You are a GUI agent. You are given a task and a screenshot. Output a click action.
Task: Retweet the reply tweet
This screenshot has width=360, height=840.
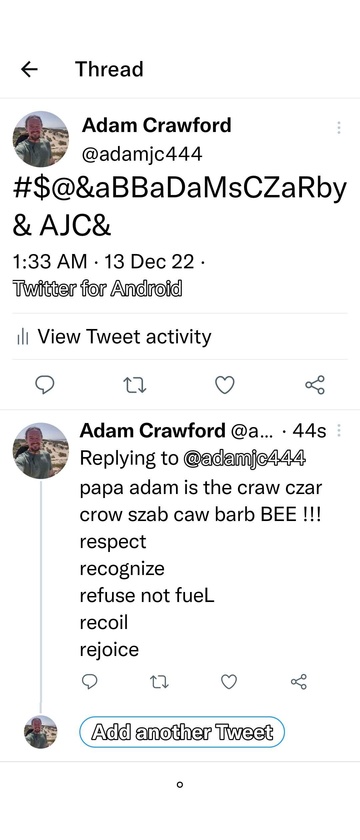159,682
